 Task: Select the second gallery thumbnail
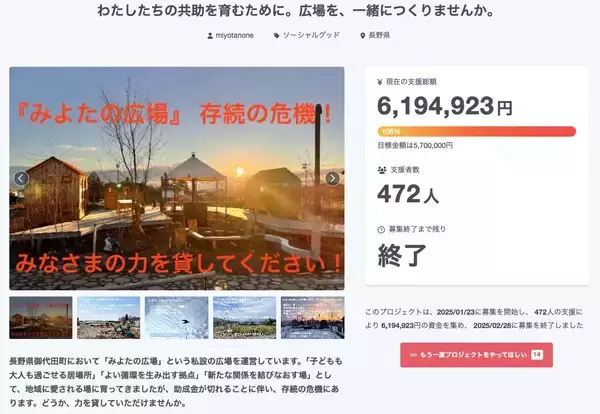point(107,318)
